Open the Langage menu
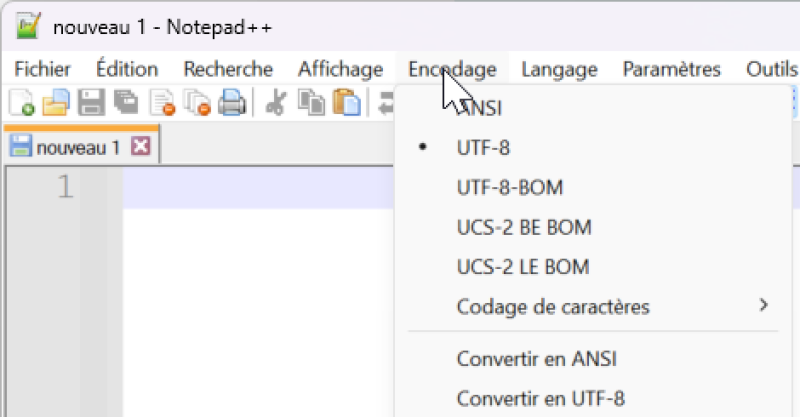Image resolution: width=800 pixels, height=417 pixels. [559, 69]
